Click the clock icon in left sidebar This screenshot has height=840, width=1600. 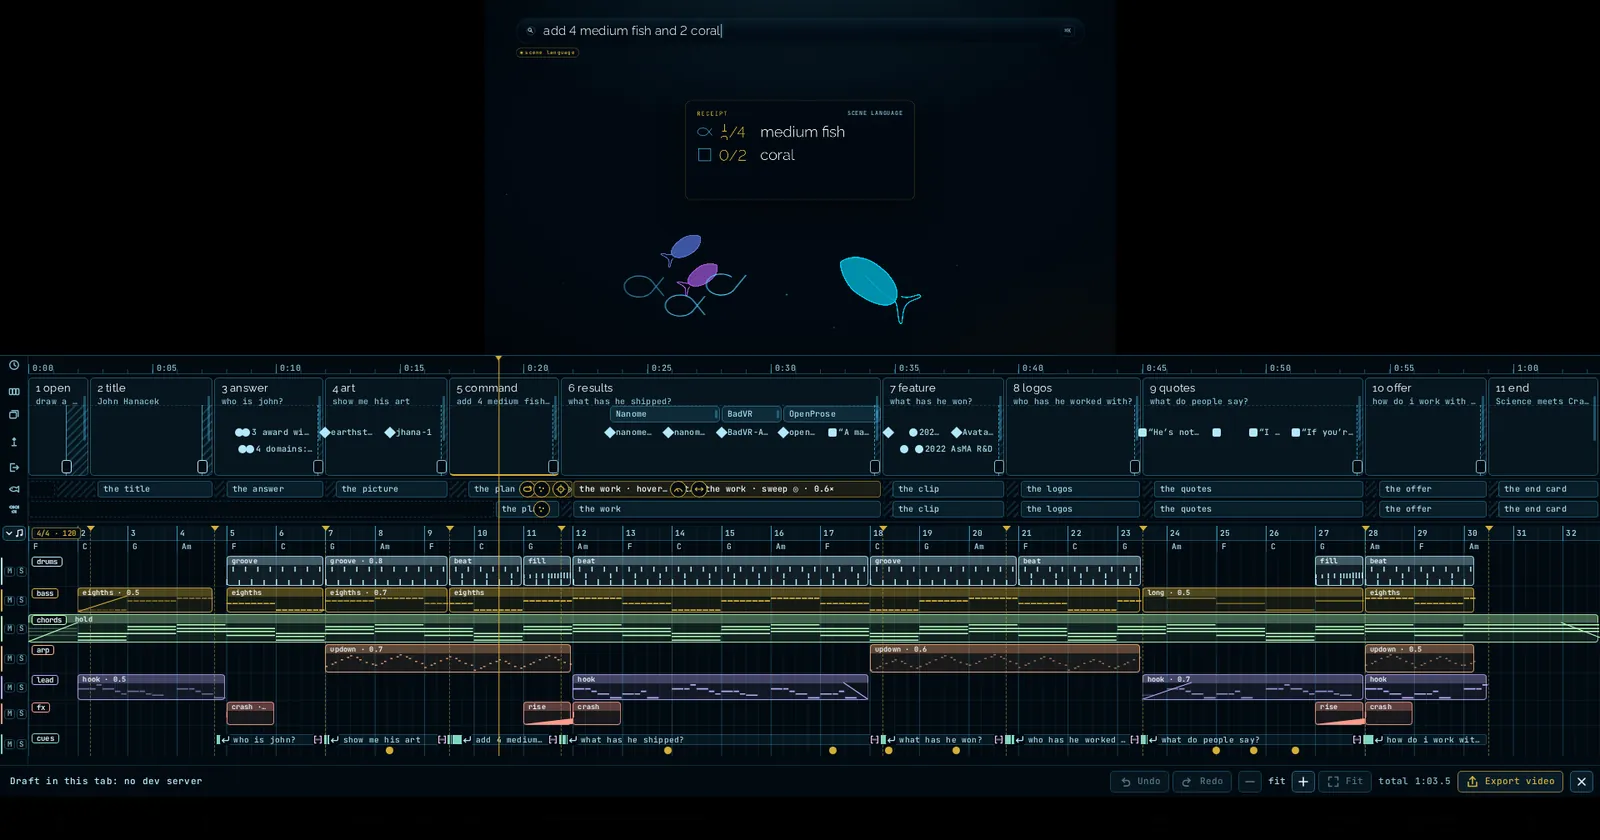14,365
